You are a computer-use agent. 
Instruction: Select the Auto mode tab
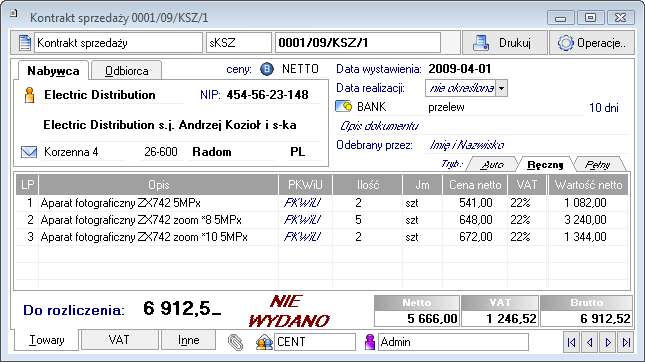tap(492, 165)
